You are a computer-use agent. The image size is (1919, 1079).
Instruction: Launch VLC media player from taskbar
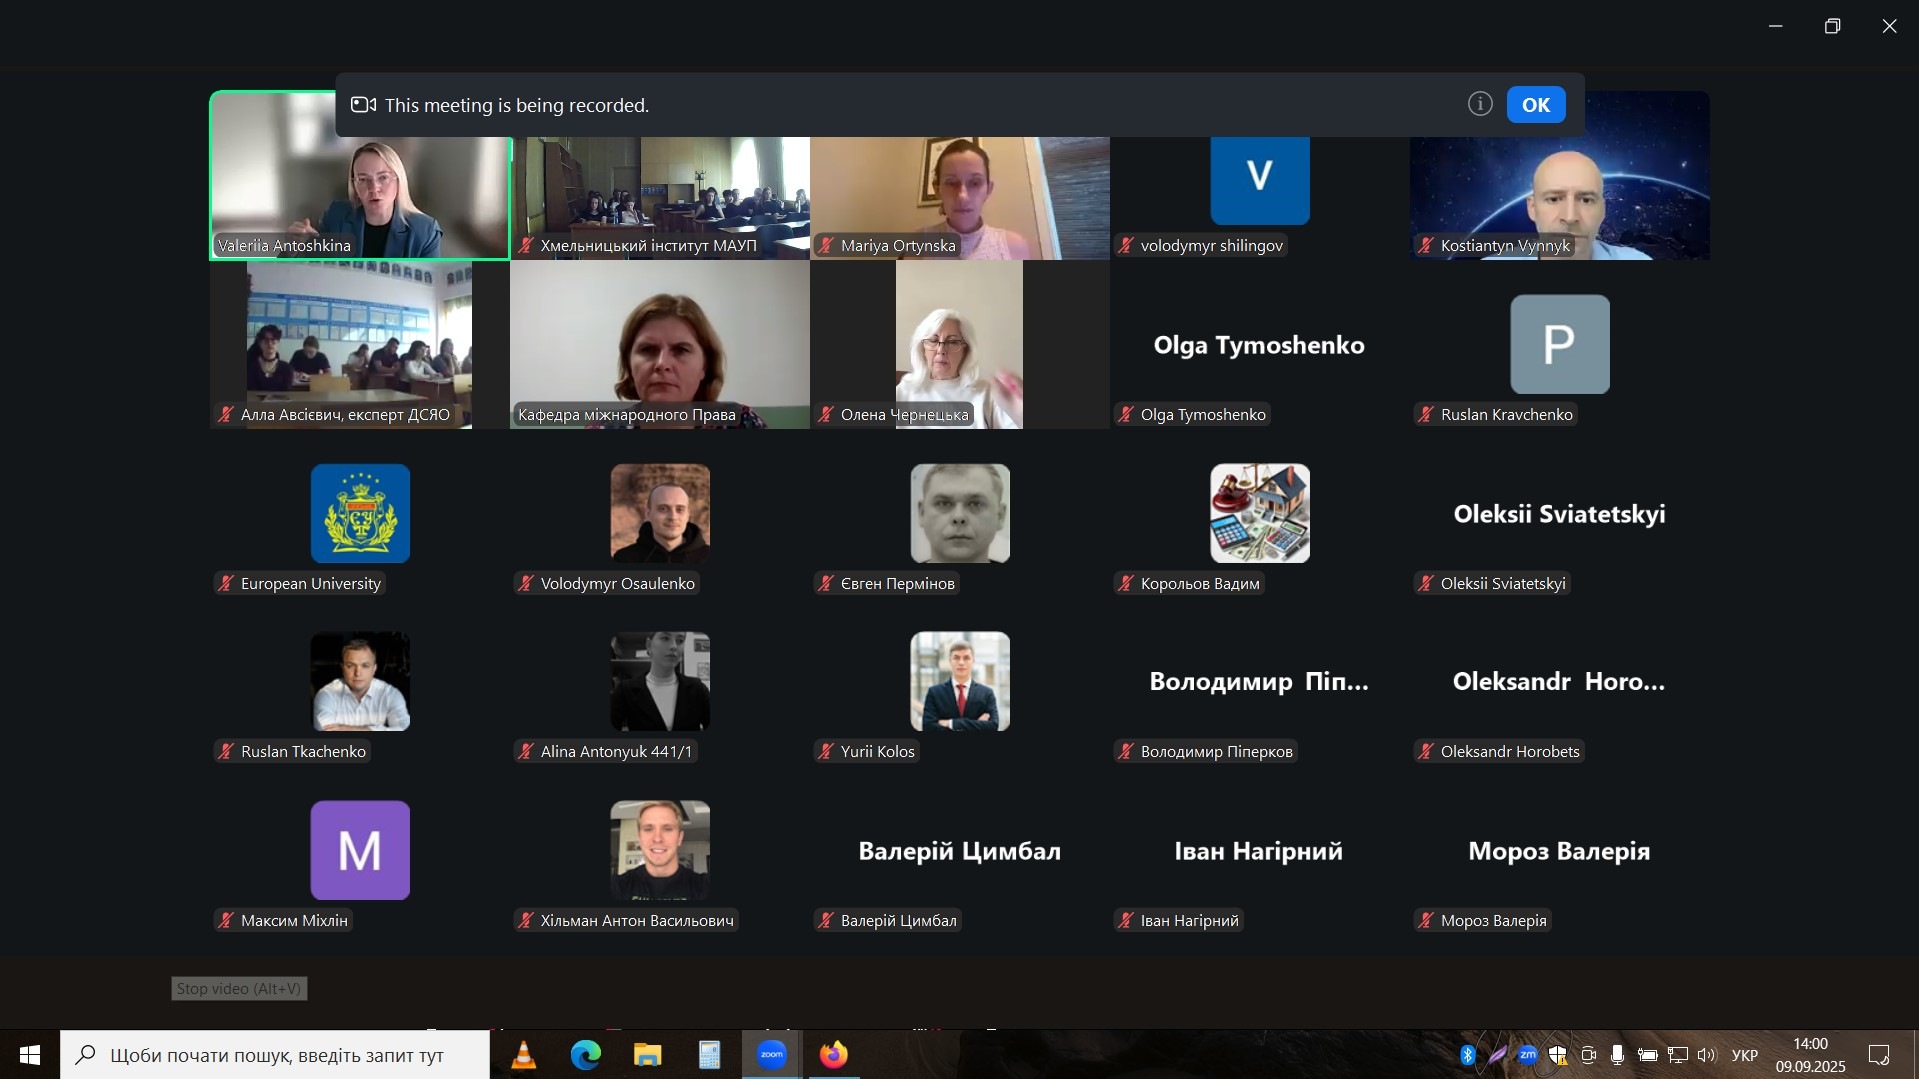tap(523, 1055)
